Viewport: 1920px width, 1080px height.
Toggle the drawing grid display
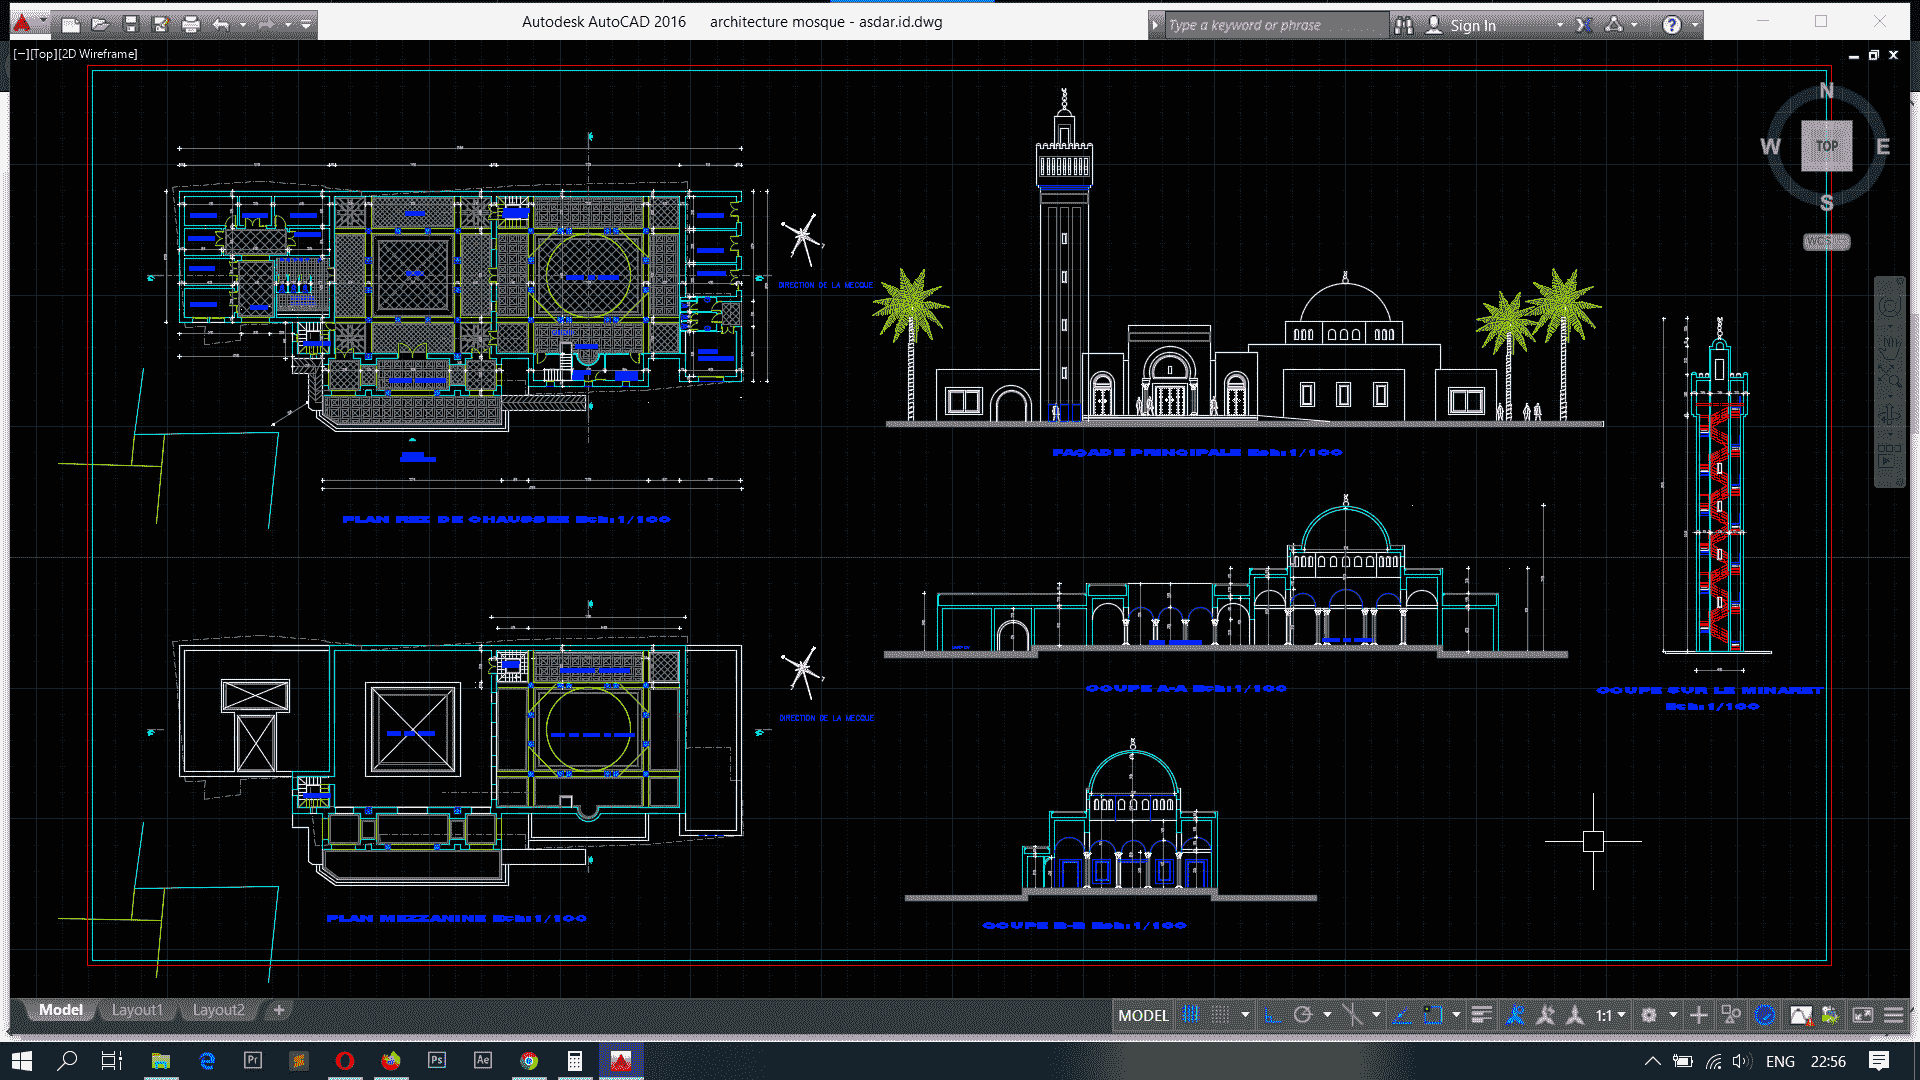1190,1015
